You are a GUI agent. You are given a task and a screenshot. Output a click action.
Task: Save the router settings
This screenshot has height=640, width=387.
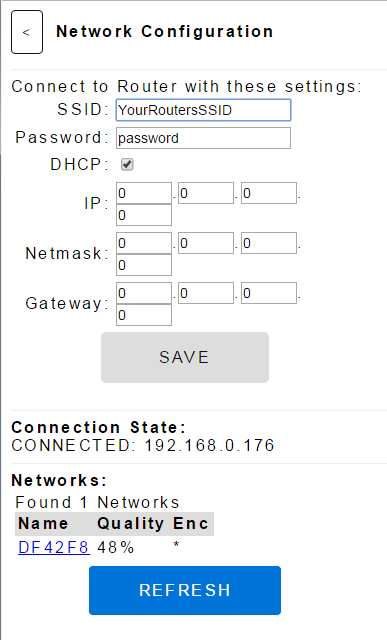(x=185, y=358)
